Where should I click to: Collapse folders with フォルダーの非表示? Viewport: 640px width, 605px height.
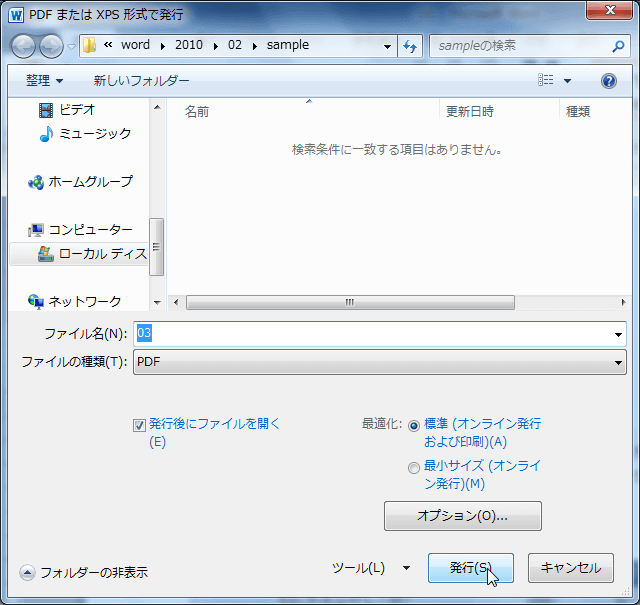point(83,573)
